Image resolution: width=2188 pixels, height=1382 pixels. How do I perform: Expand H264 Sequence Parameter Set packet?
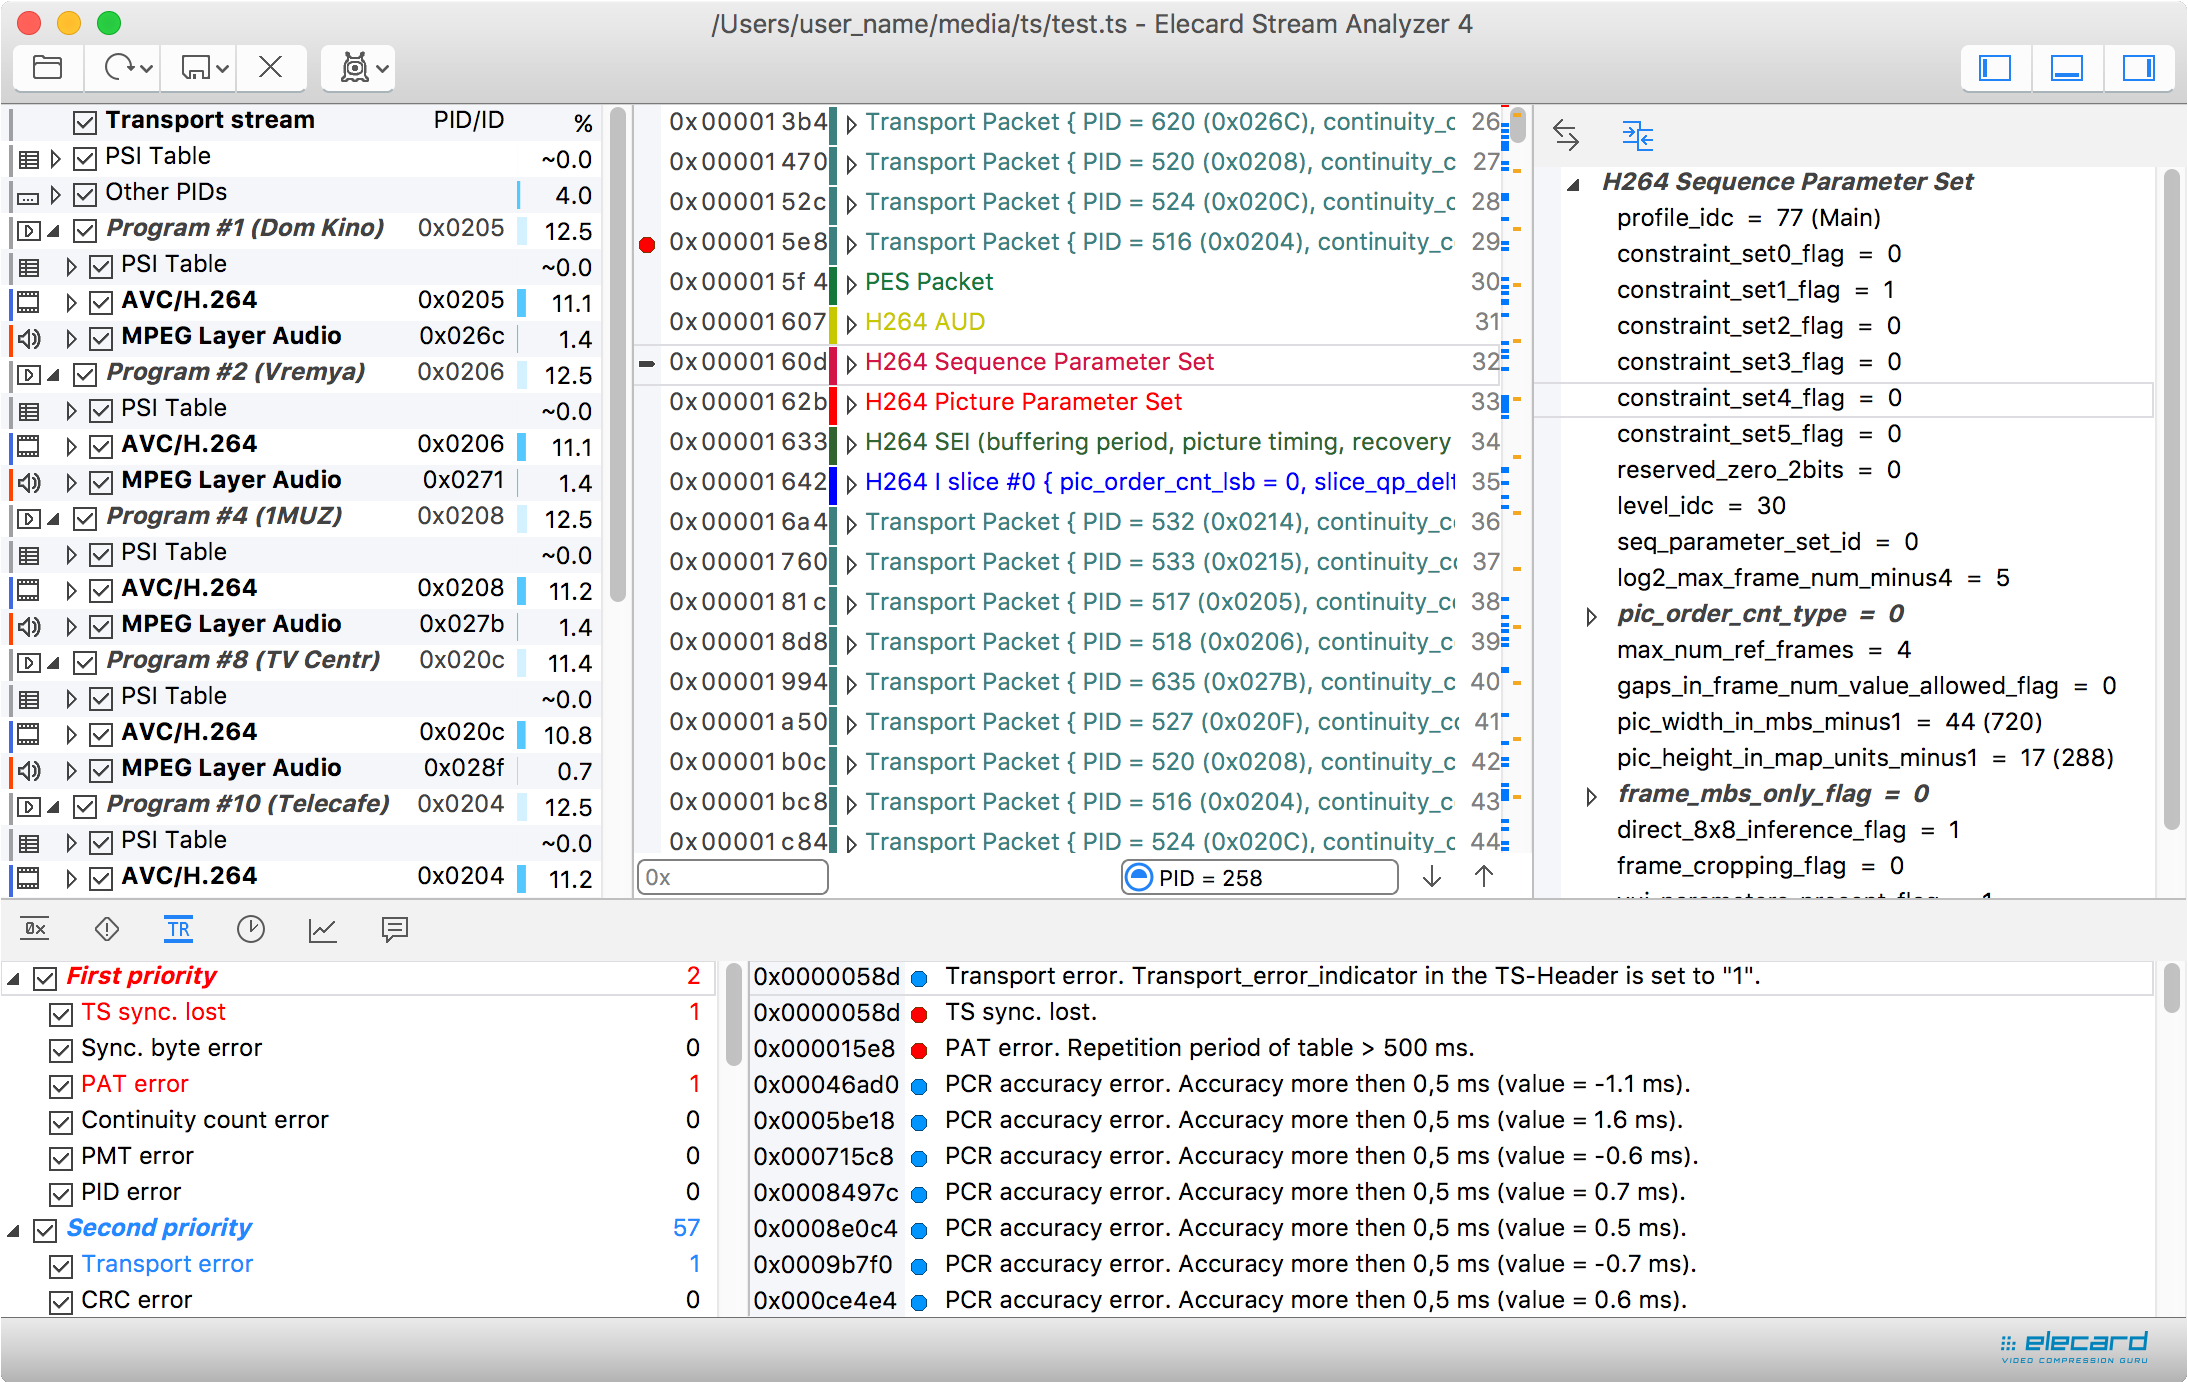851,364
